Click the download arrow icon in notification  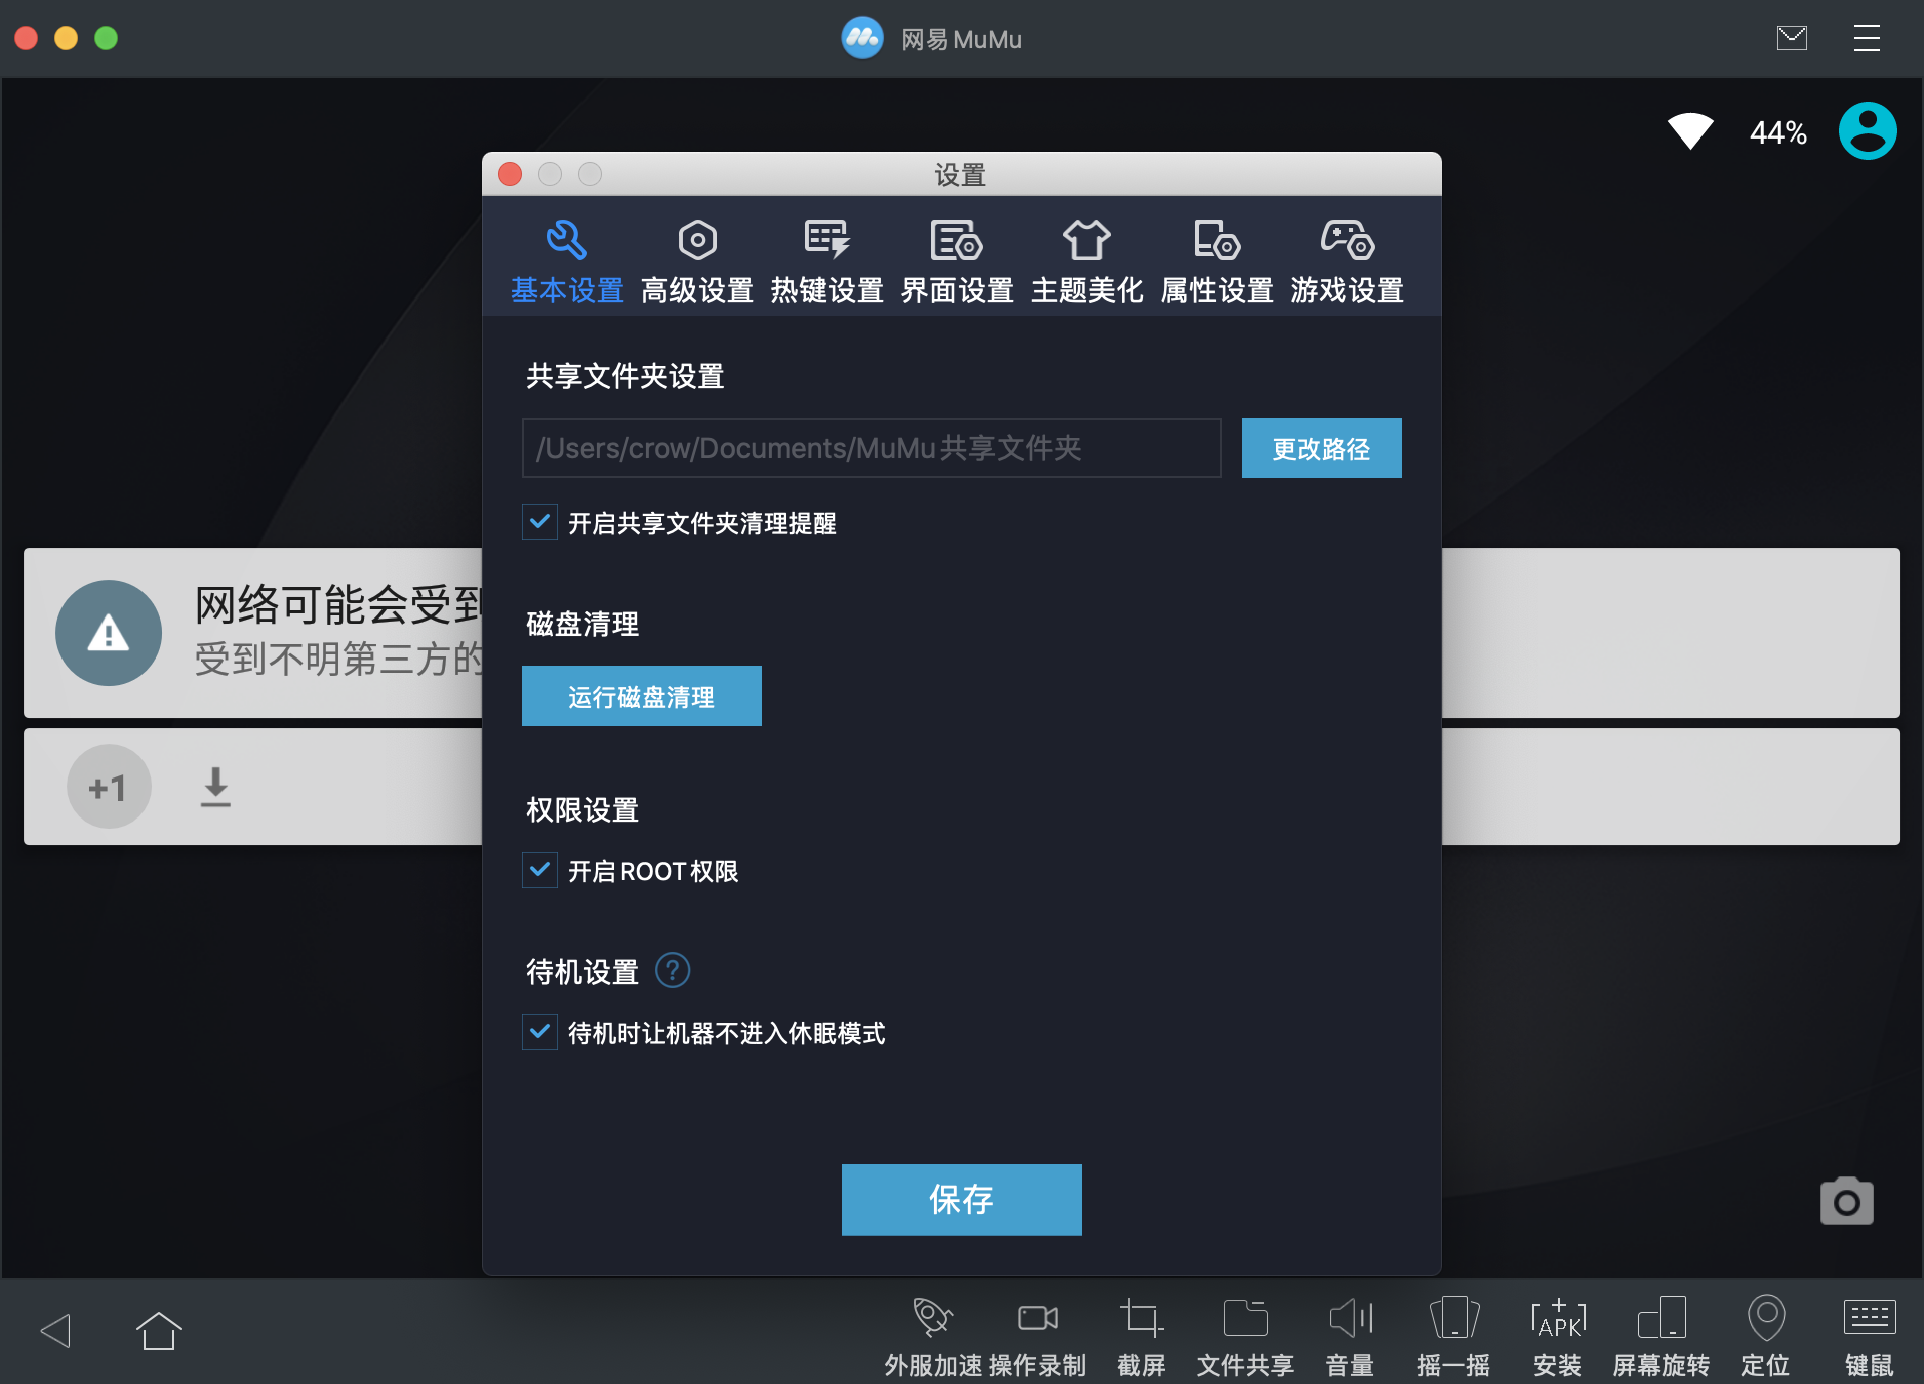click(215, 787)
